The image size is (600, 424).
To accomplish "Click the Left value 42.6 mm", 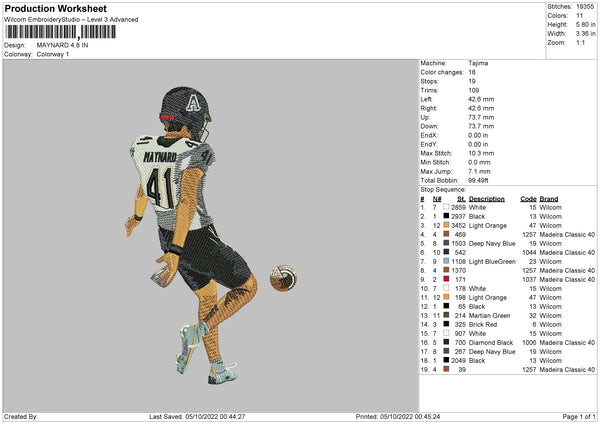I will [x=481, y=99].
